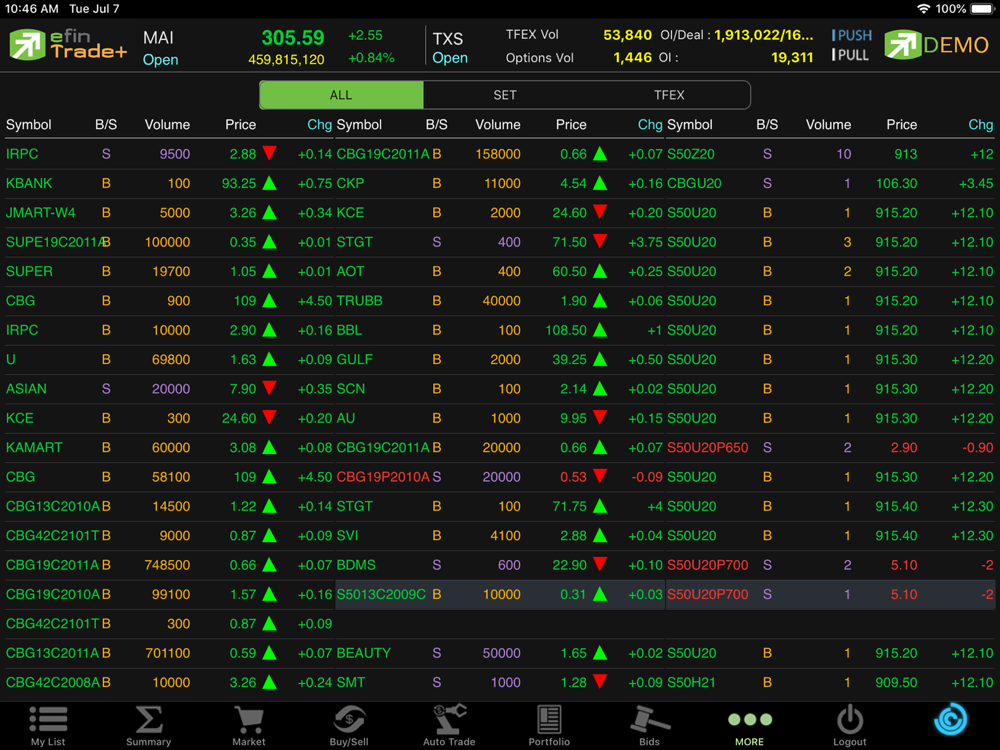1000x750 pixels.
Task: Select PUSH mode
Action: (851, 35)
